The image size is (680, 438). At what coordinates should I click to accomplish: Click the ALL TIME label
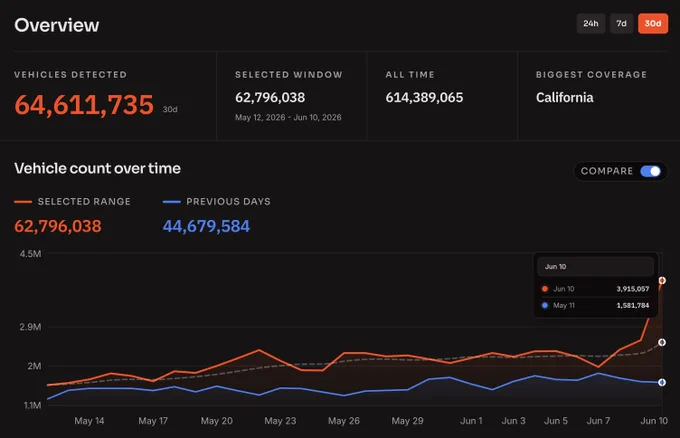click(x=410, y=75)
